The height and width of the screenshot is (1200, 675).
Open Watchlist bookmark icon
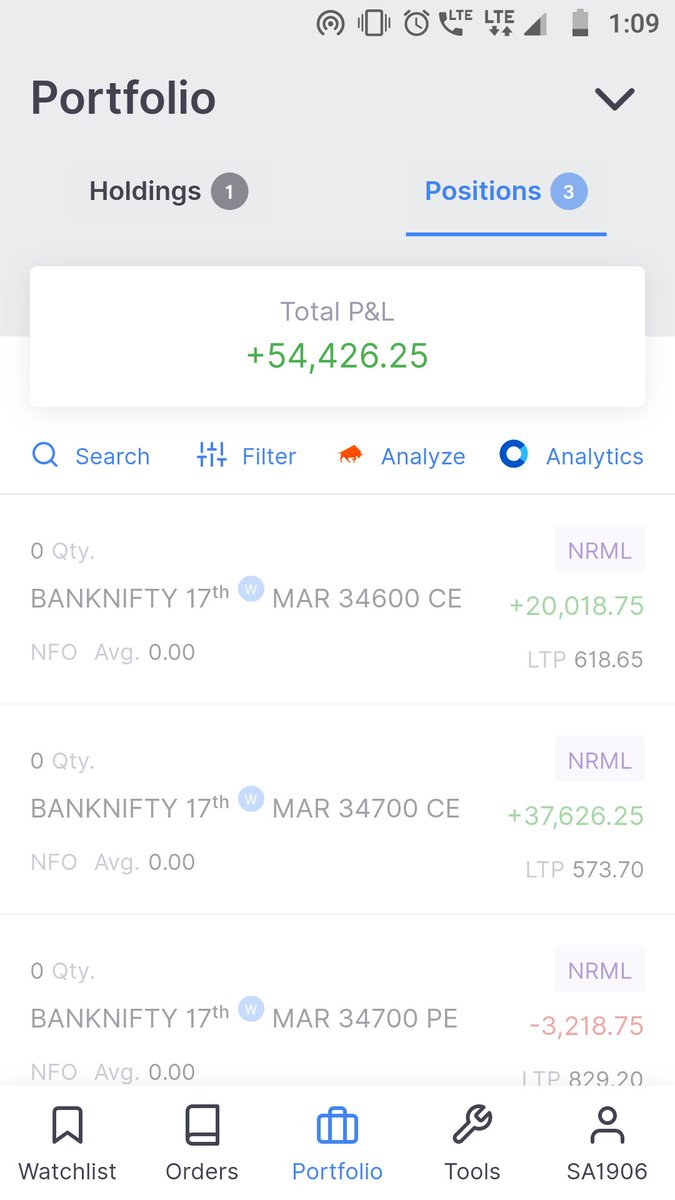tap(67, 1126)
